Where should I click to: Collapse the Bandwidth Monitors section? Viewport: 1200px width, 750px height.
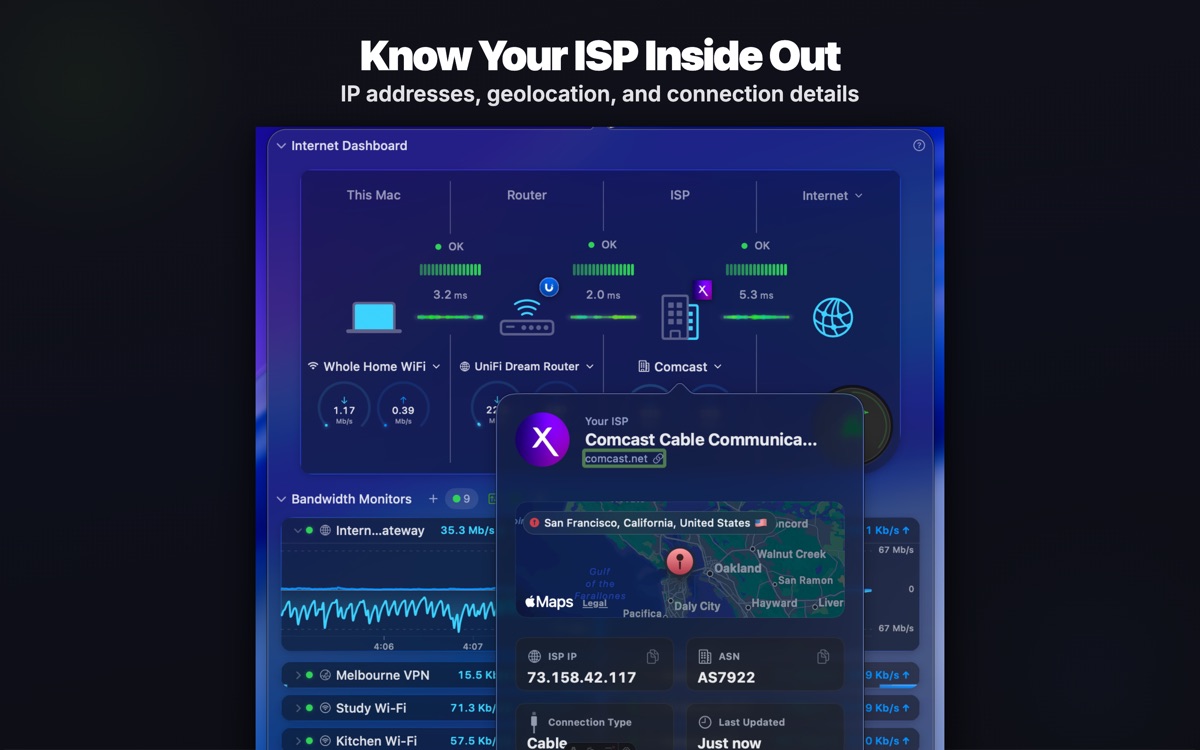coord(281,499)
